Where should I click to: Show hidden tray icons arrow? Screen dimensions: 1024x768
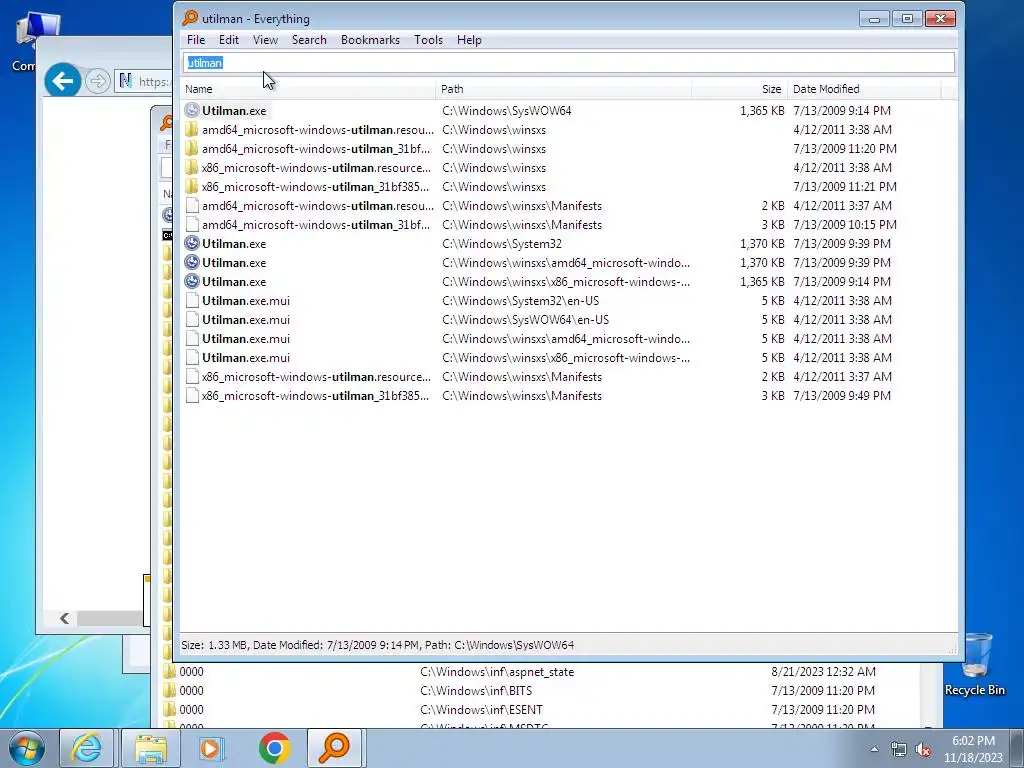tap(874, 749)
